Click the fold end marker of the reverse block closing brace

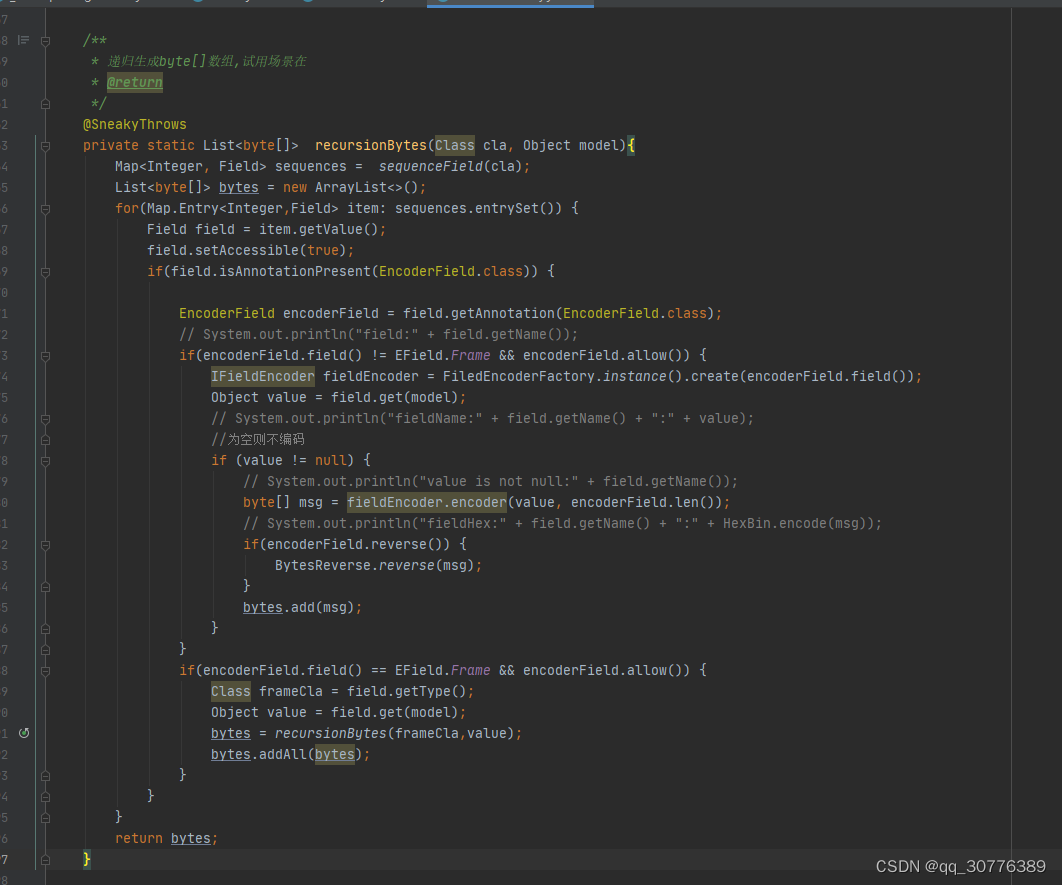(45, 587)
